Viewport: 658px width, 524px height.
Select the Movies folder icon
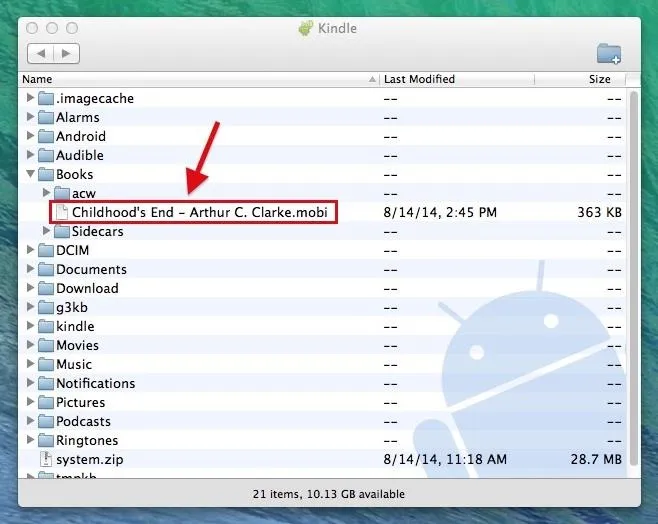pyautogui.click(x=46, y=346)
